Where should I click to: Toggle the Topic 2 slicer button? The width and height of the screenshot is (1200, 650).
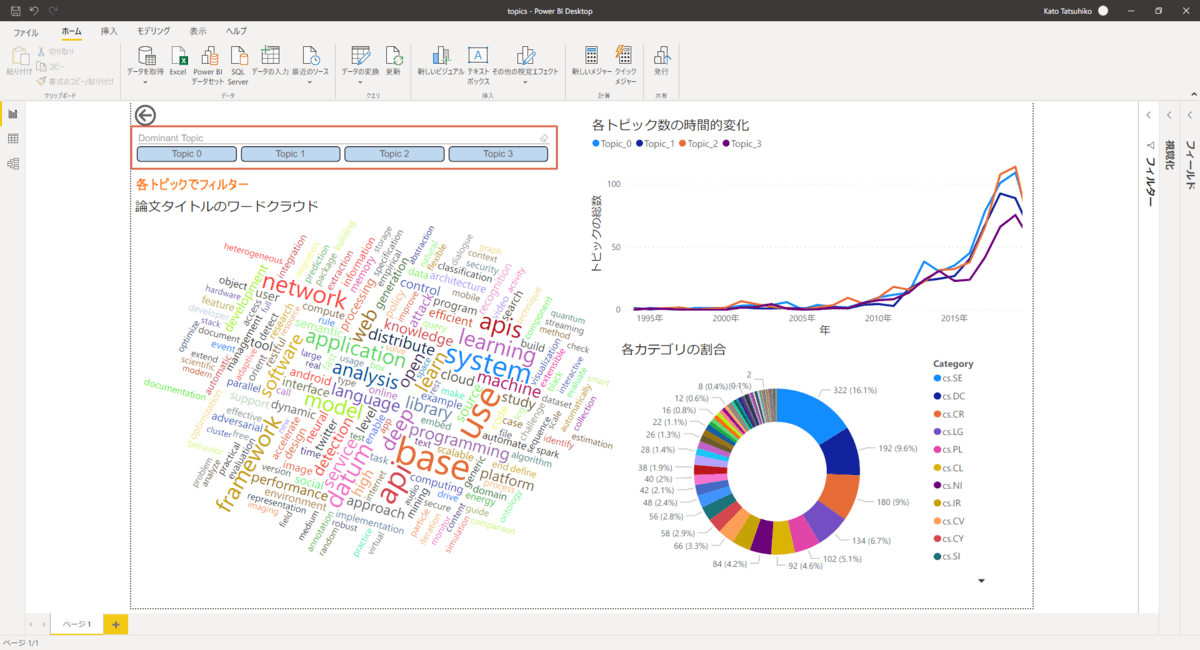[x=394, y=154]
